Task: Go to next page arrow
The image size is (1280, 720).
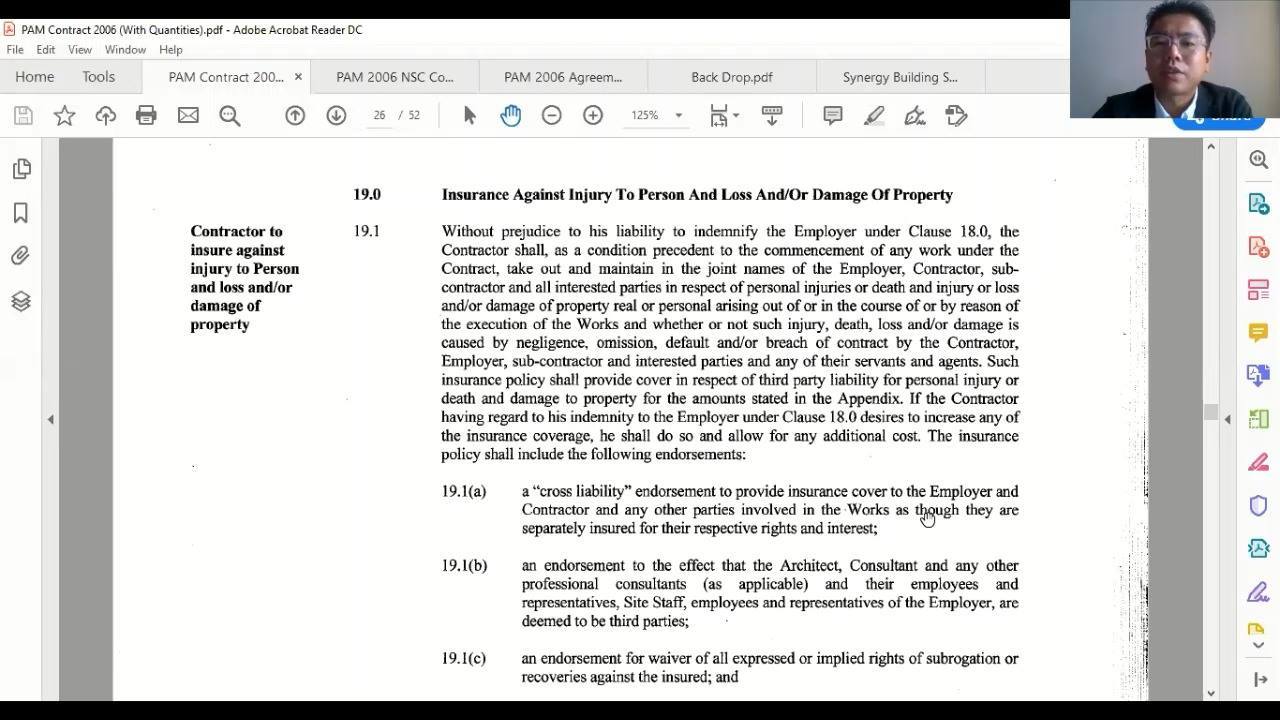Action: pos(336,116)
